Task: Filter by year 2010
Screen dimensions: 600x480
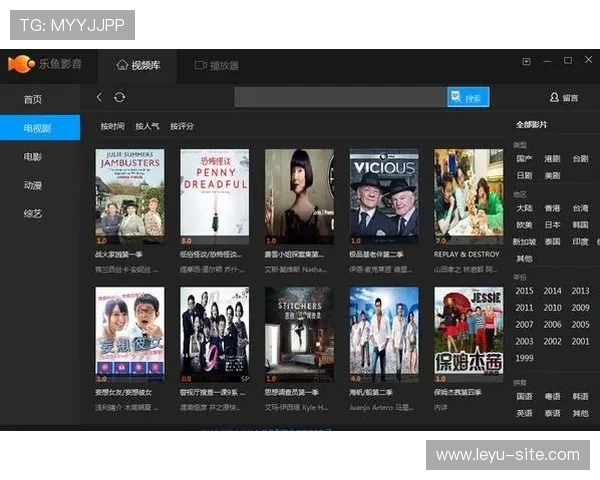Action: pyautogui.click(x=553, y=308)
